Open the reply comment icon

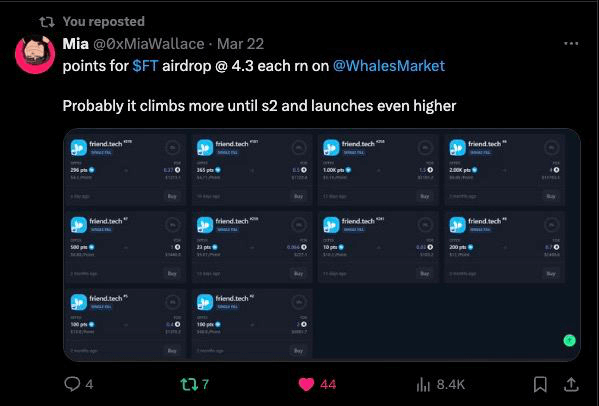pos(72,384)
